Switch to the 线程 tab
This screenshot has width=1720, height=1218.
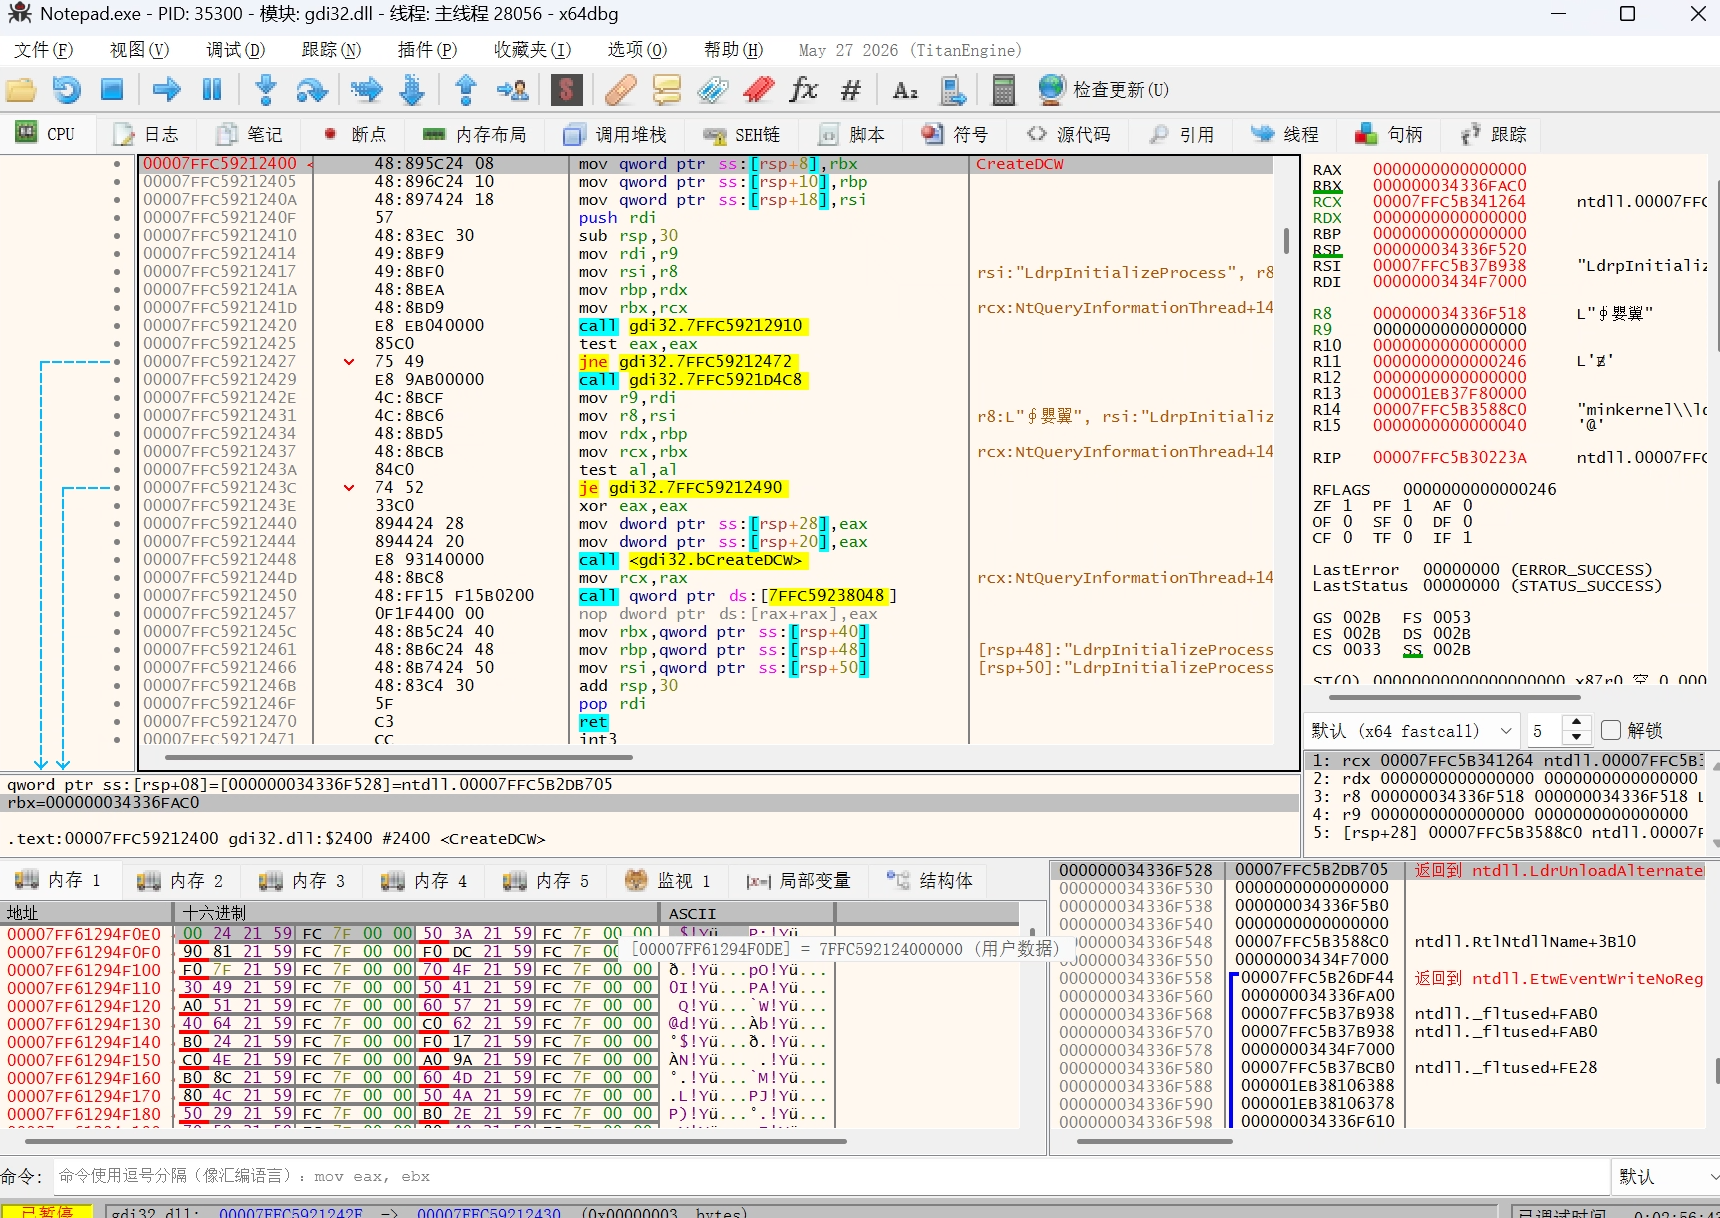[x=1285, y=134]
